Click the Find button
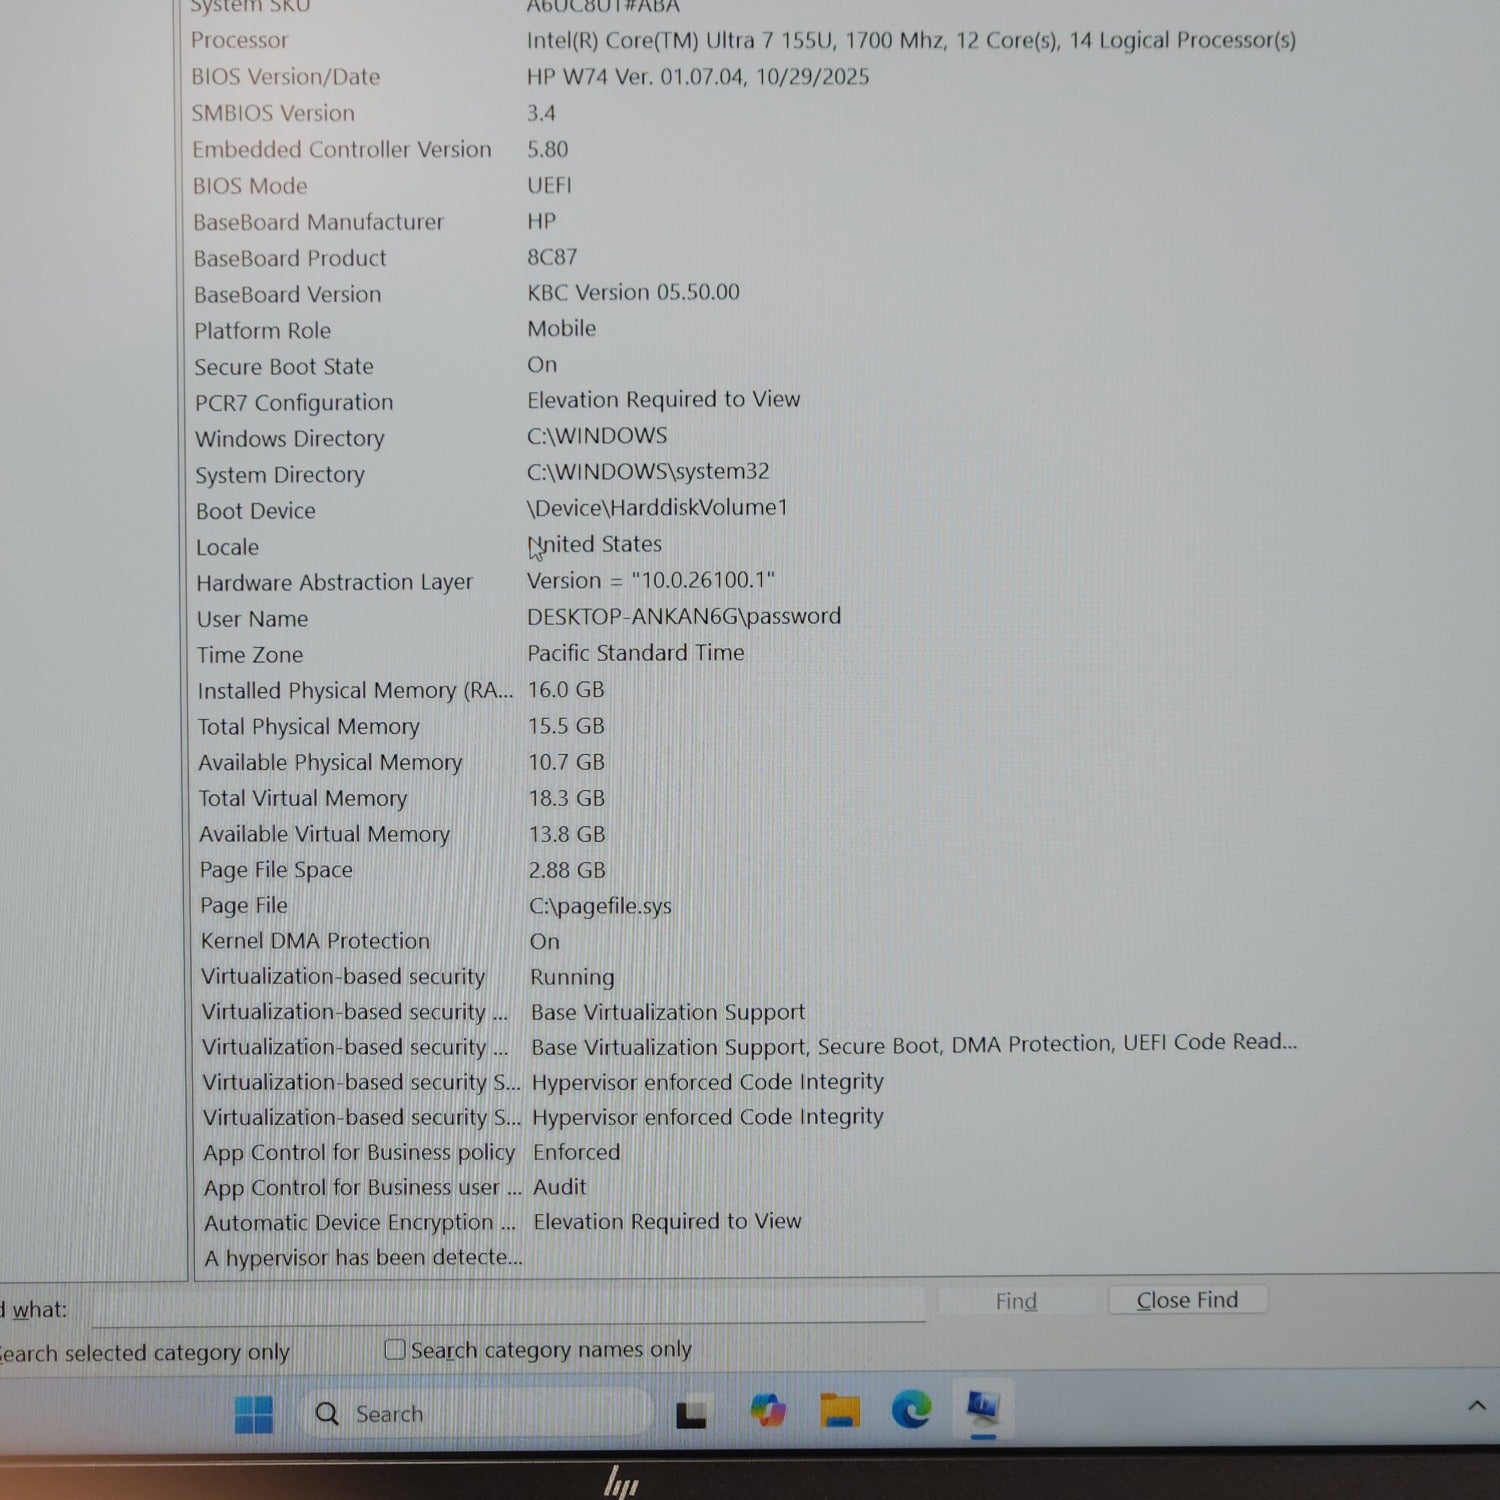 tap(1016, 1301)
